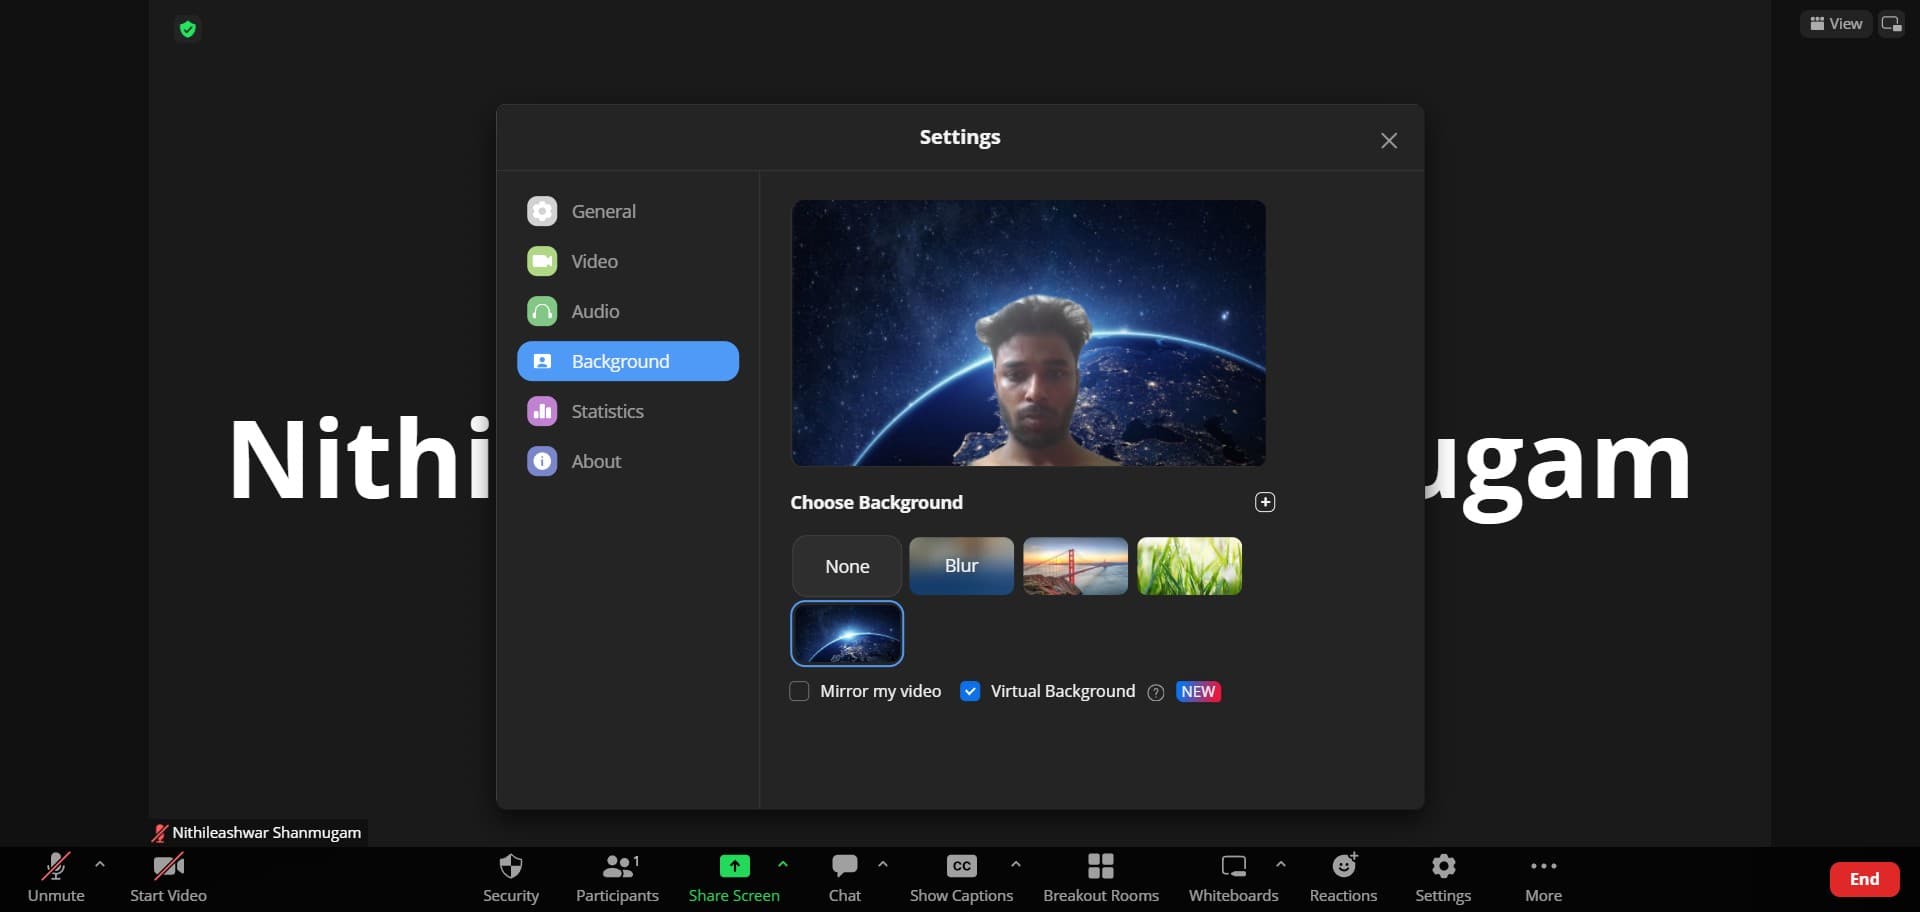The height and width of the screenshot is (912, 1920).
Task: Click the green Share Screen icon
Action: 734,866
